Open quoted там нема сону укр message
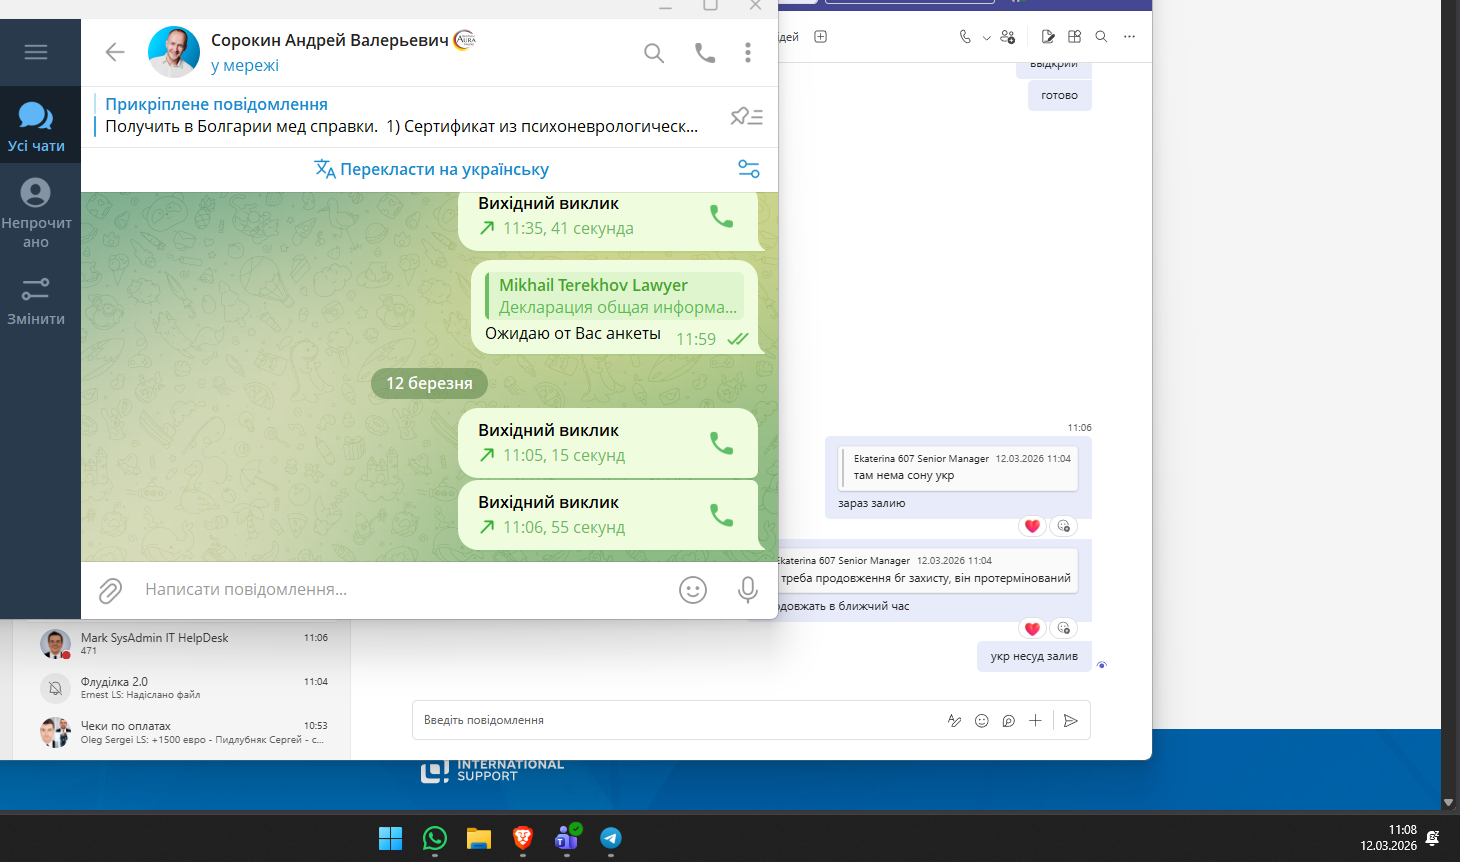The width and height of the screenshot is (1460, 862). [x=958, y=467]
